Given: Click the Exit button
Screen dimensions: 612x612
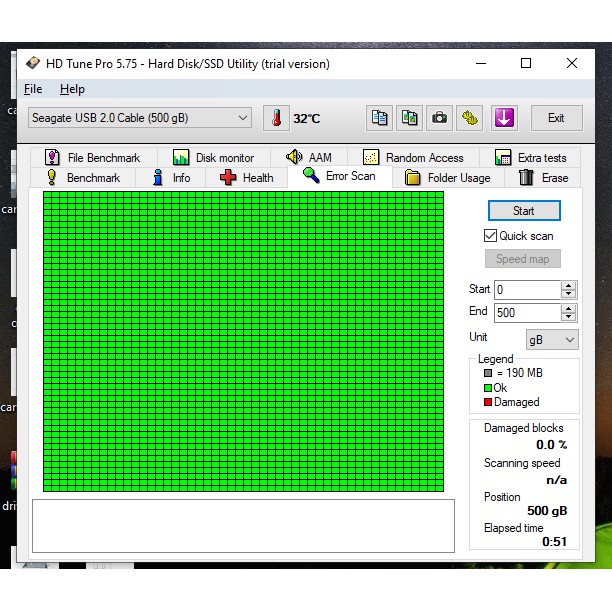Looking at the screenshot, I should click(x=556, y=118).
